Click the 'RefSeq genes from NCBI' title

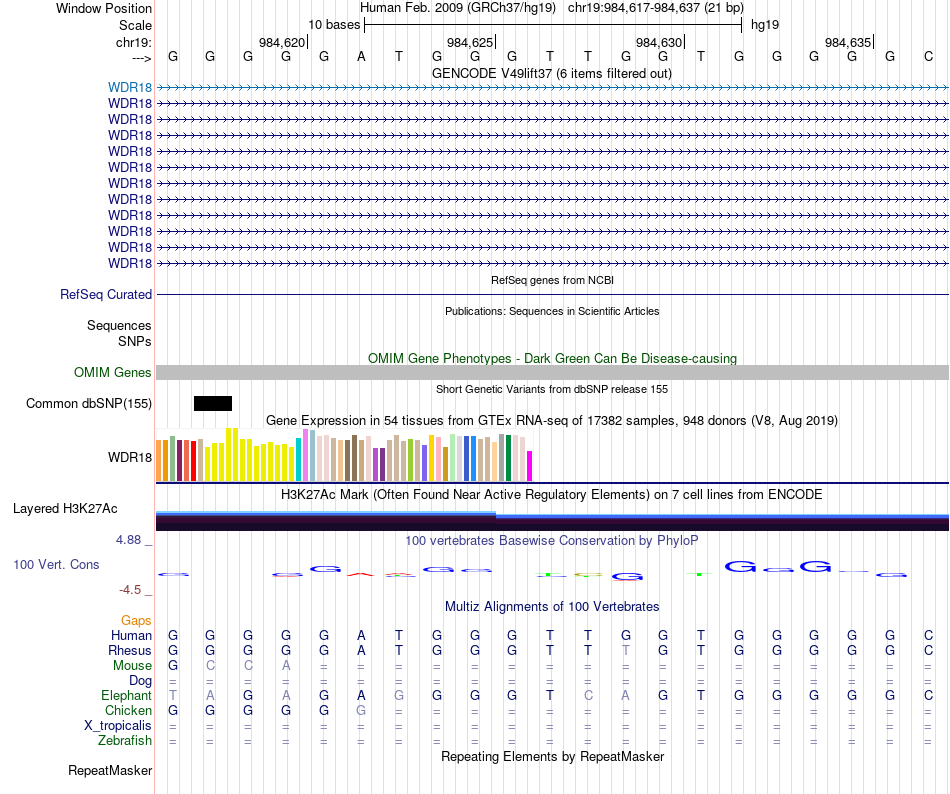(552, 280)
